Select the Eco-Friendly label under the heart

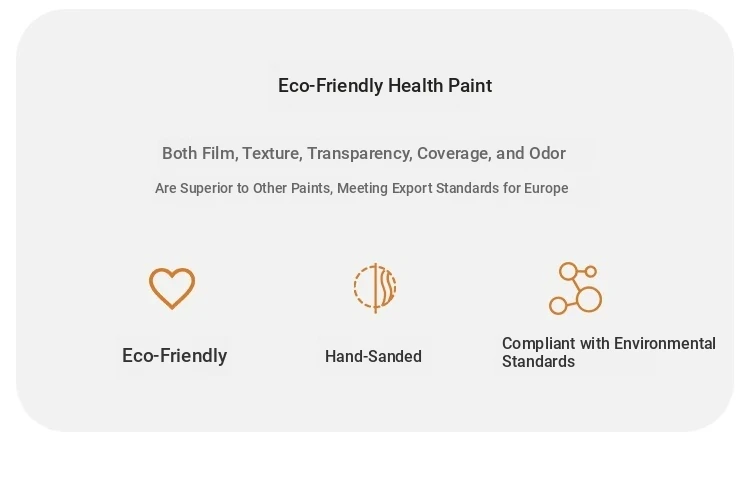coord(175,356)
